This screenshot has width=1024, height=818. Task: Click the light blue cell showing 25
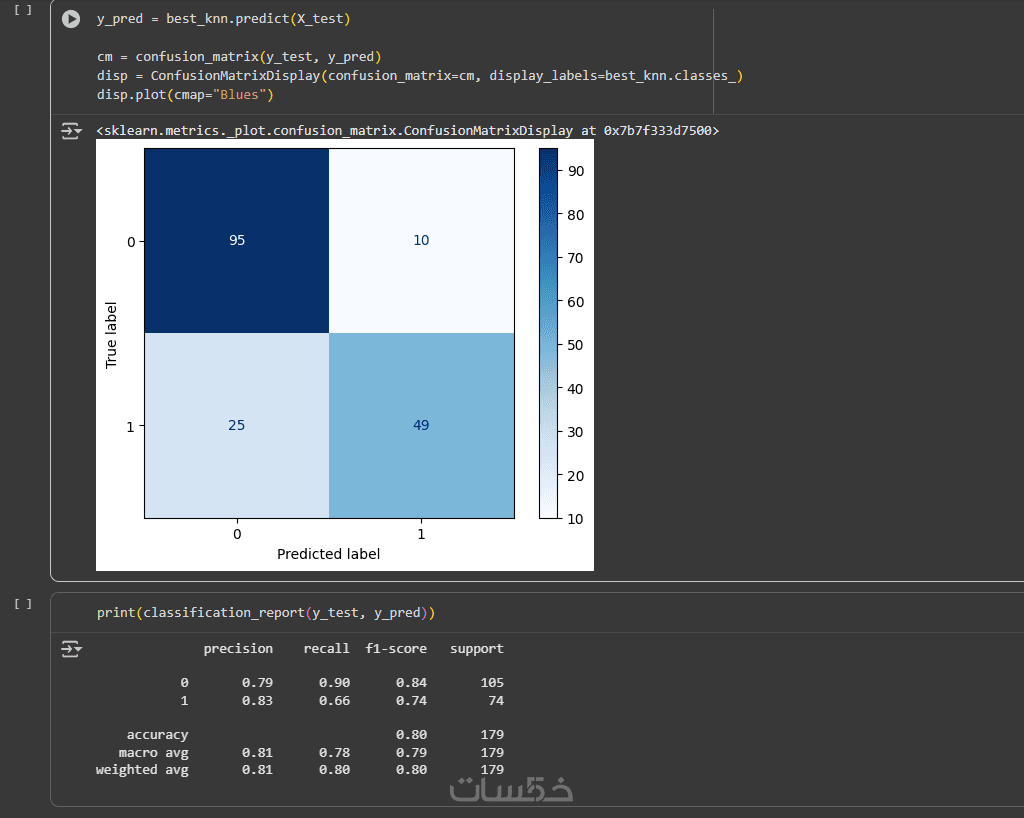coord(237,425)
